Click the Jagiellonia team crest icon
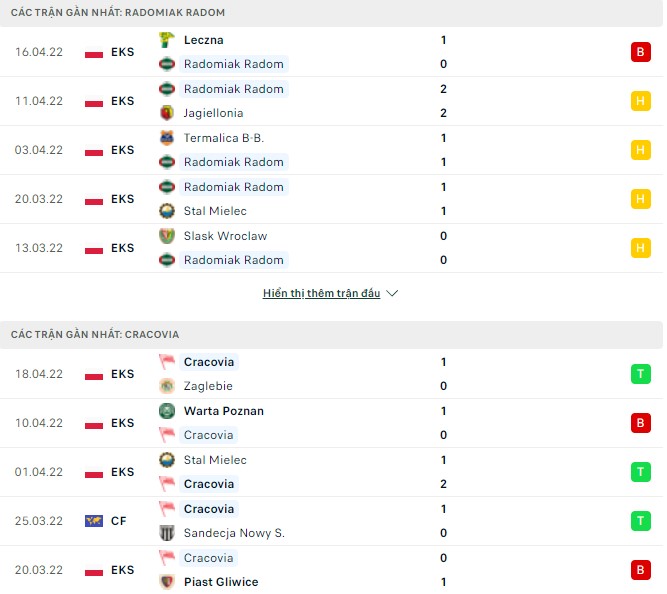Viewport: 667px width, 594px height. (x=167, y=113)
